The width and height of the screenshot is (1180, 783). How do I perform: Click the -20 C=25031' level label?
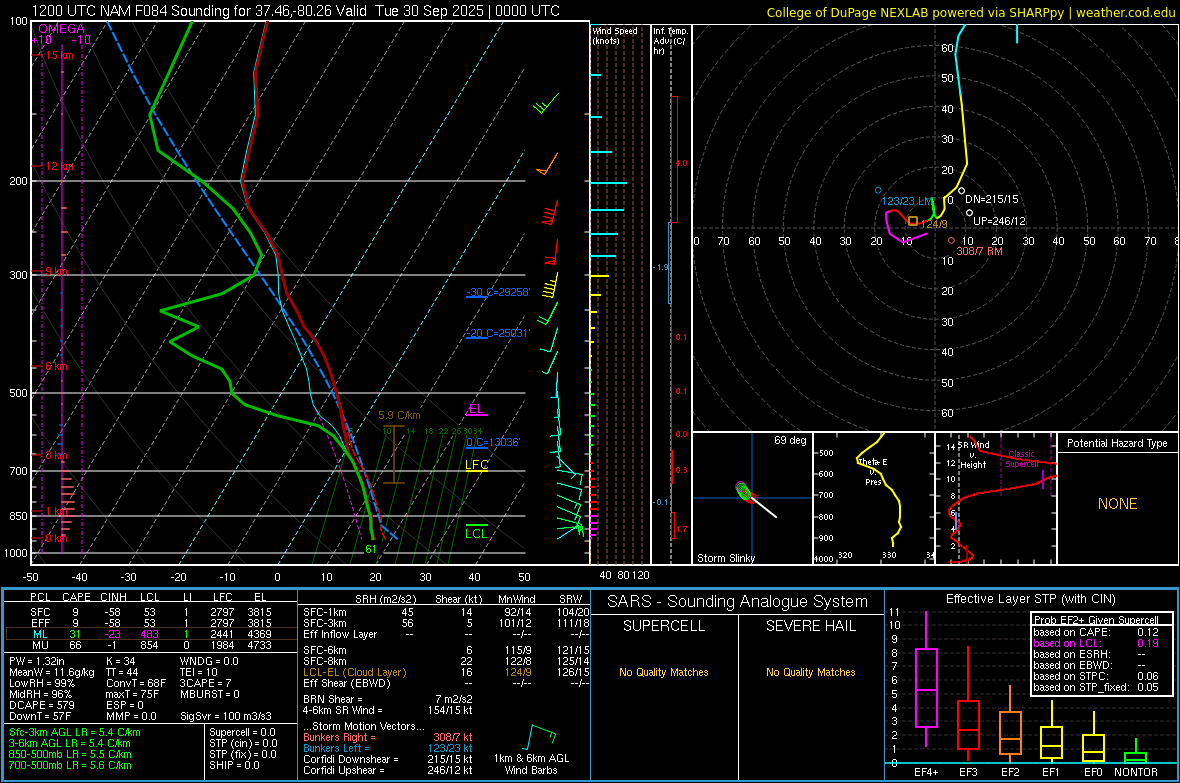(498, 333)
